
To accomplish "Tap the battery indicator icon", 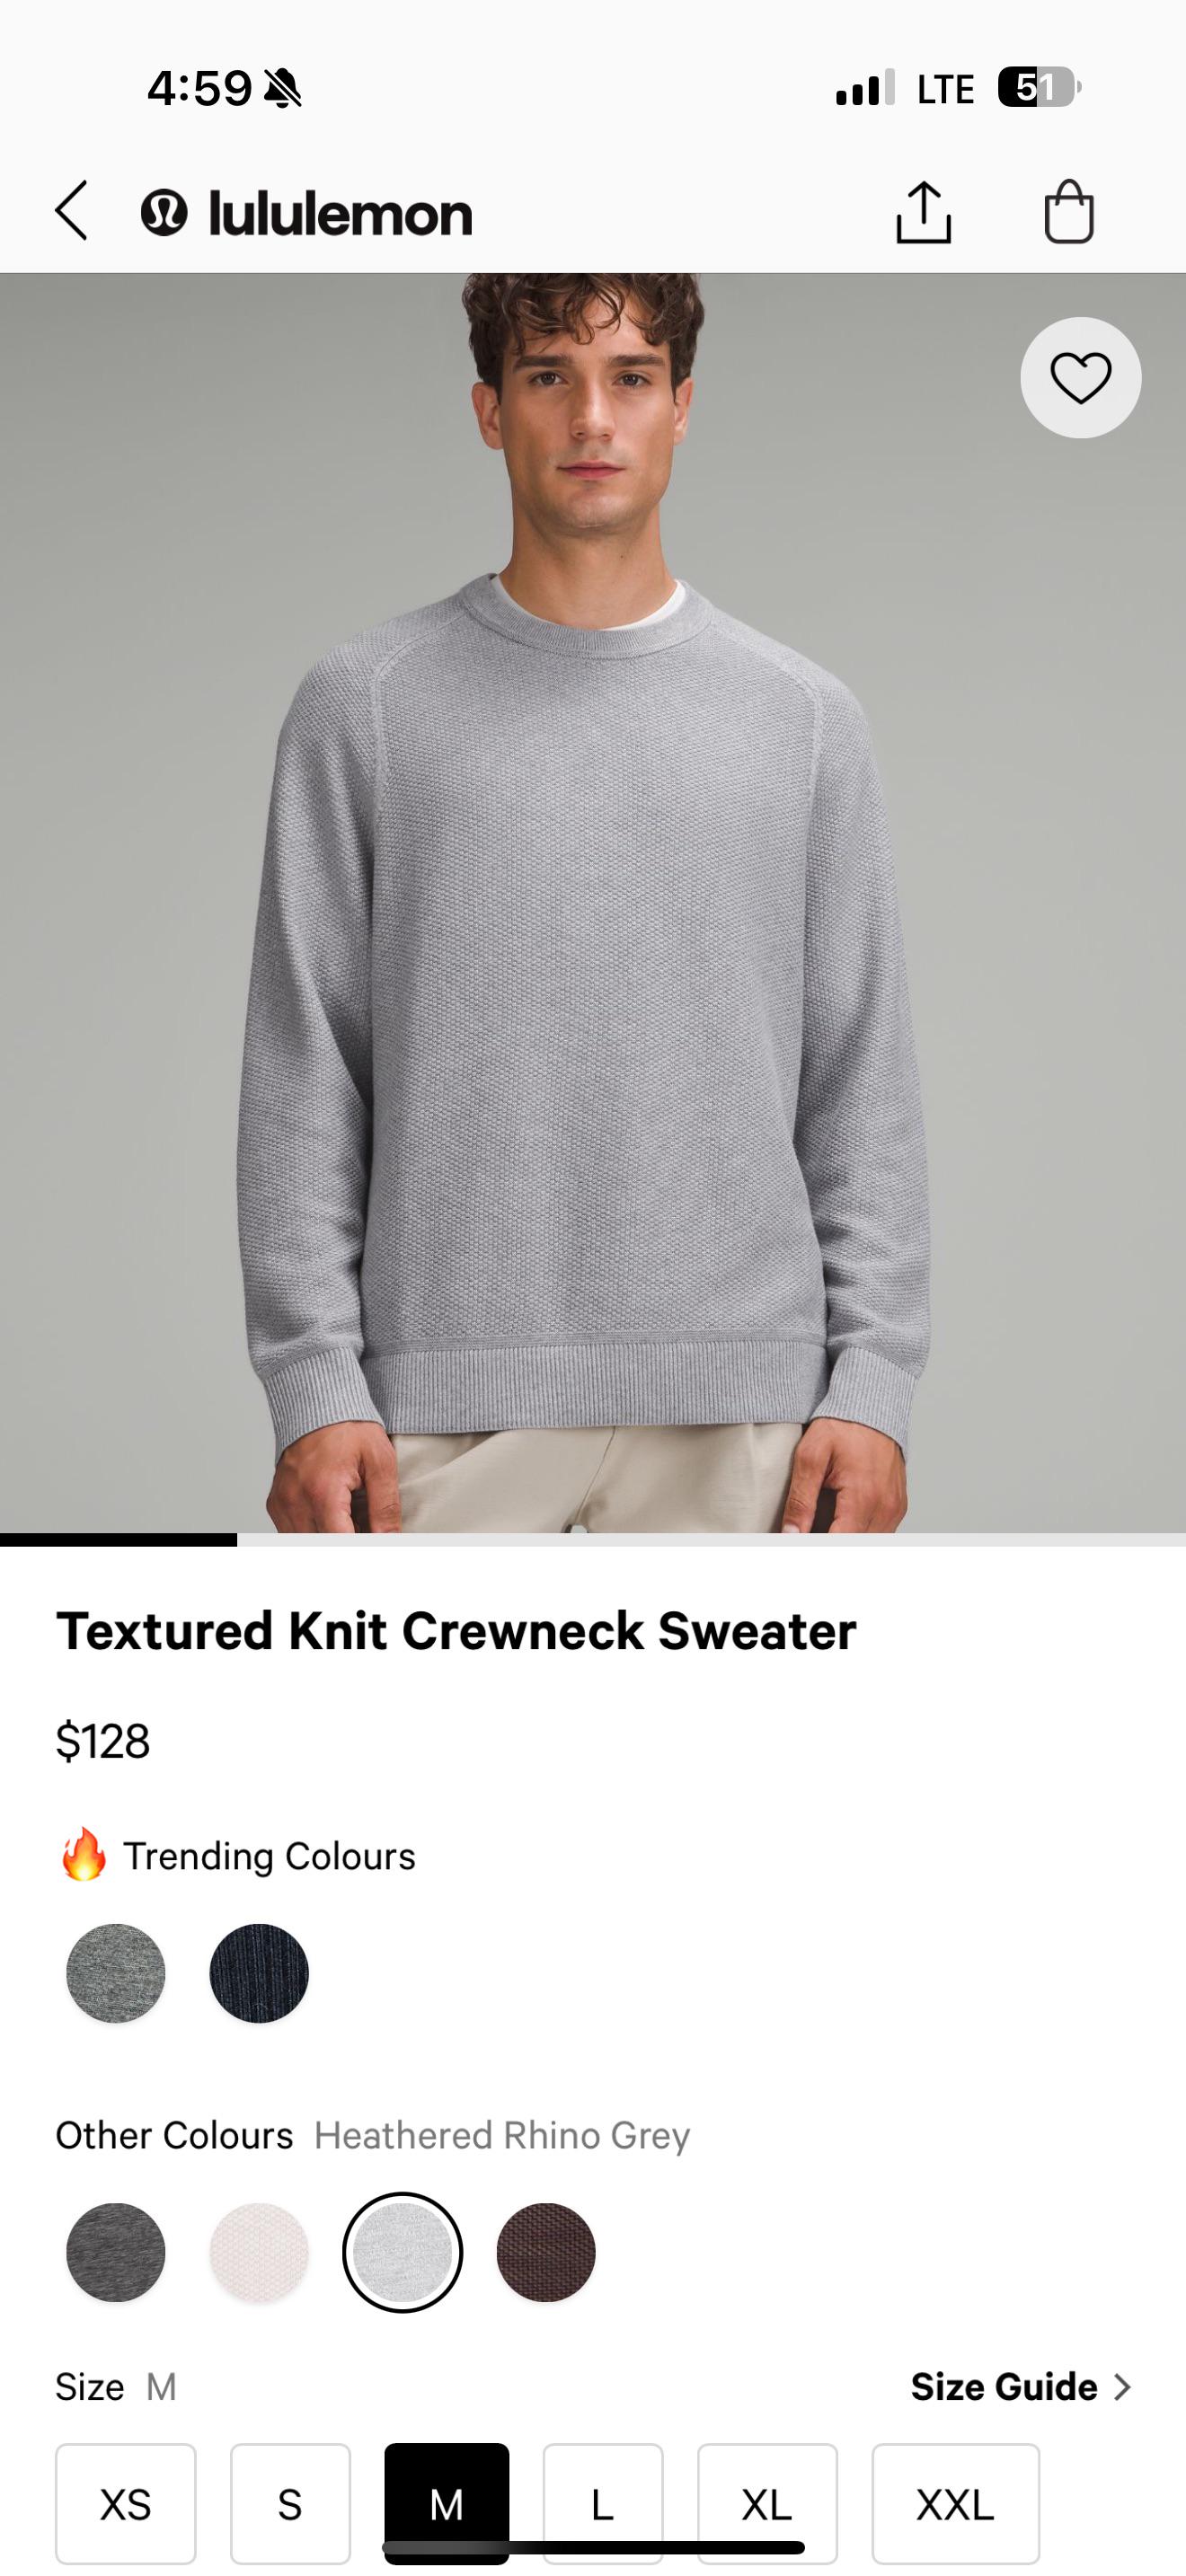I will pyautogui.click(x=1040, y=87).
